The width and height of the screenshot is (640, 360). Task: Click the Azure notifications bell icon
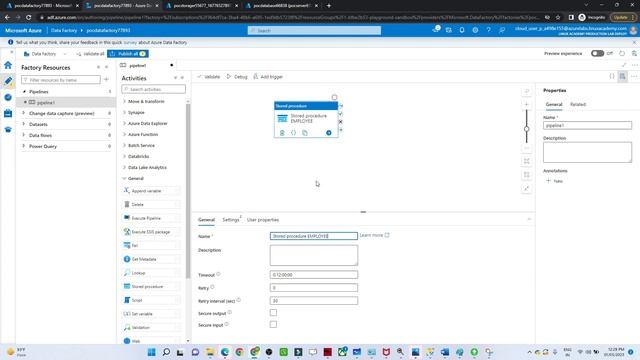462,30
